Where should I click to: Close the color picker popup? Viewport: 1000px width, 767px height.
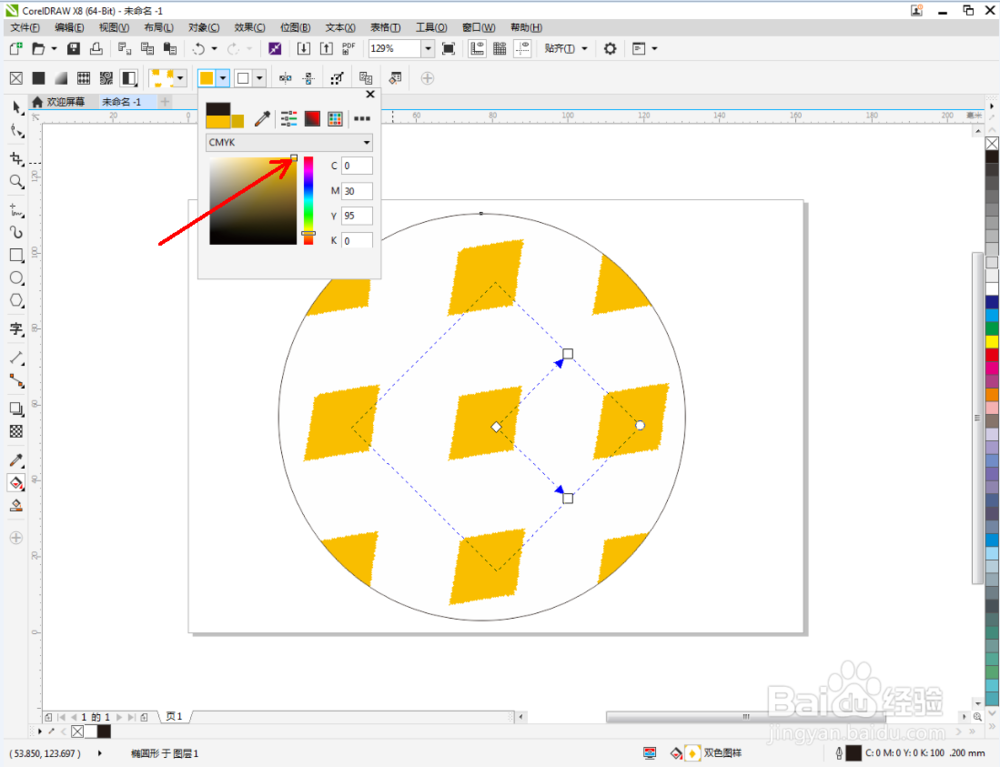370,94
